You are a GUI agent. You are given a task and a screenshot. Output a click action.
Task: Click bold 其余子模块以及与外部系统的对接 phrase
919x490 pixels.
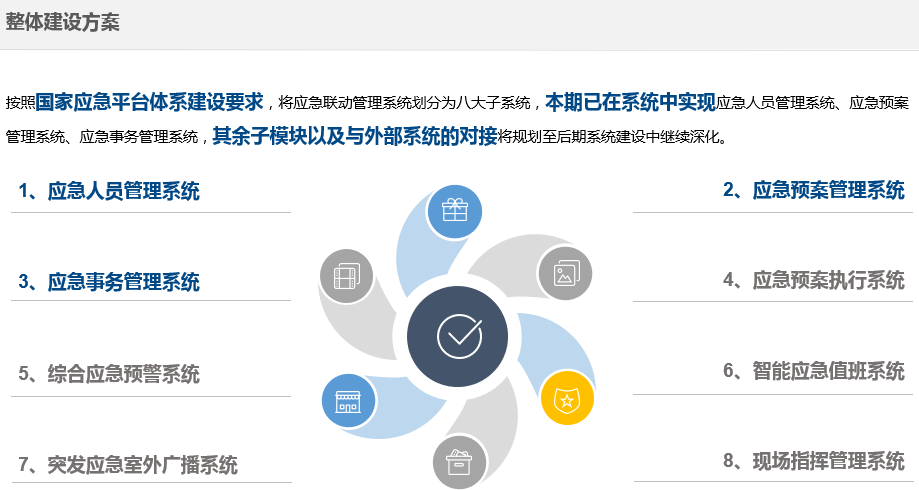click(x=355, y=136)
